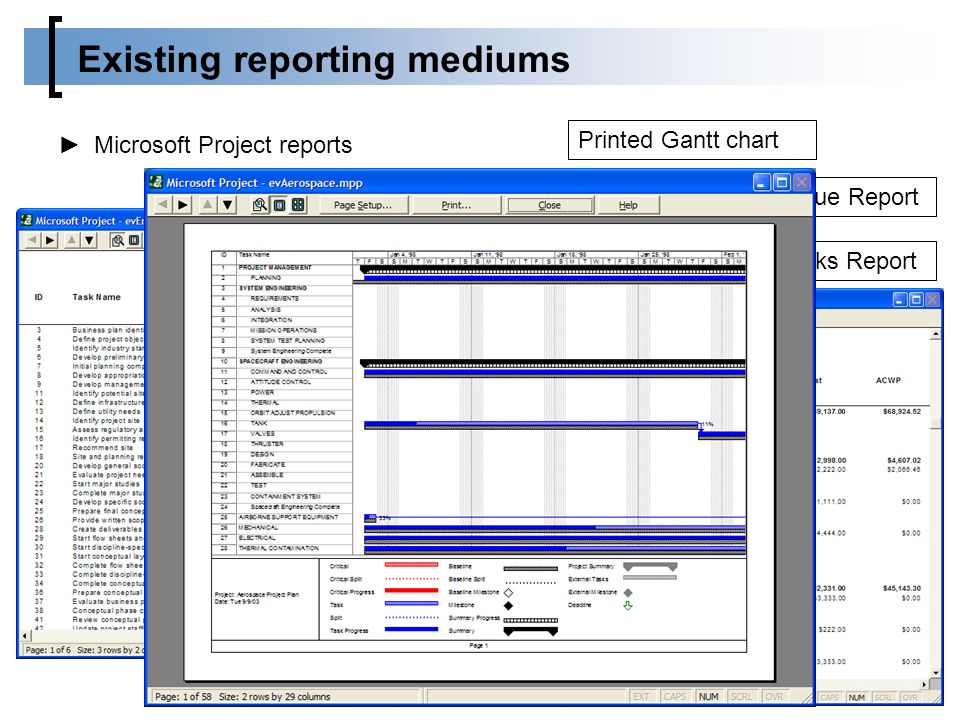Click 'Task Name' header in left window
The height and width of the screenshot is (720, 960).
(96, 297)
